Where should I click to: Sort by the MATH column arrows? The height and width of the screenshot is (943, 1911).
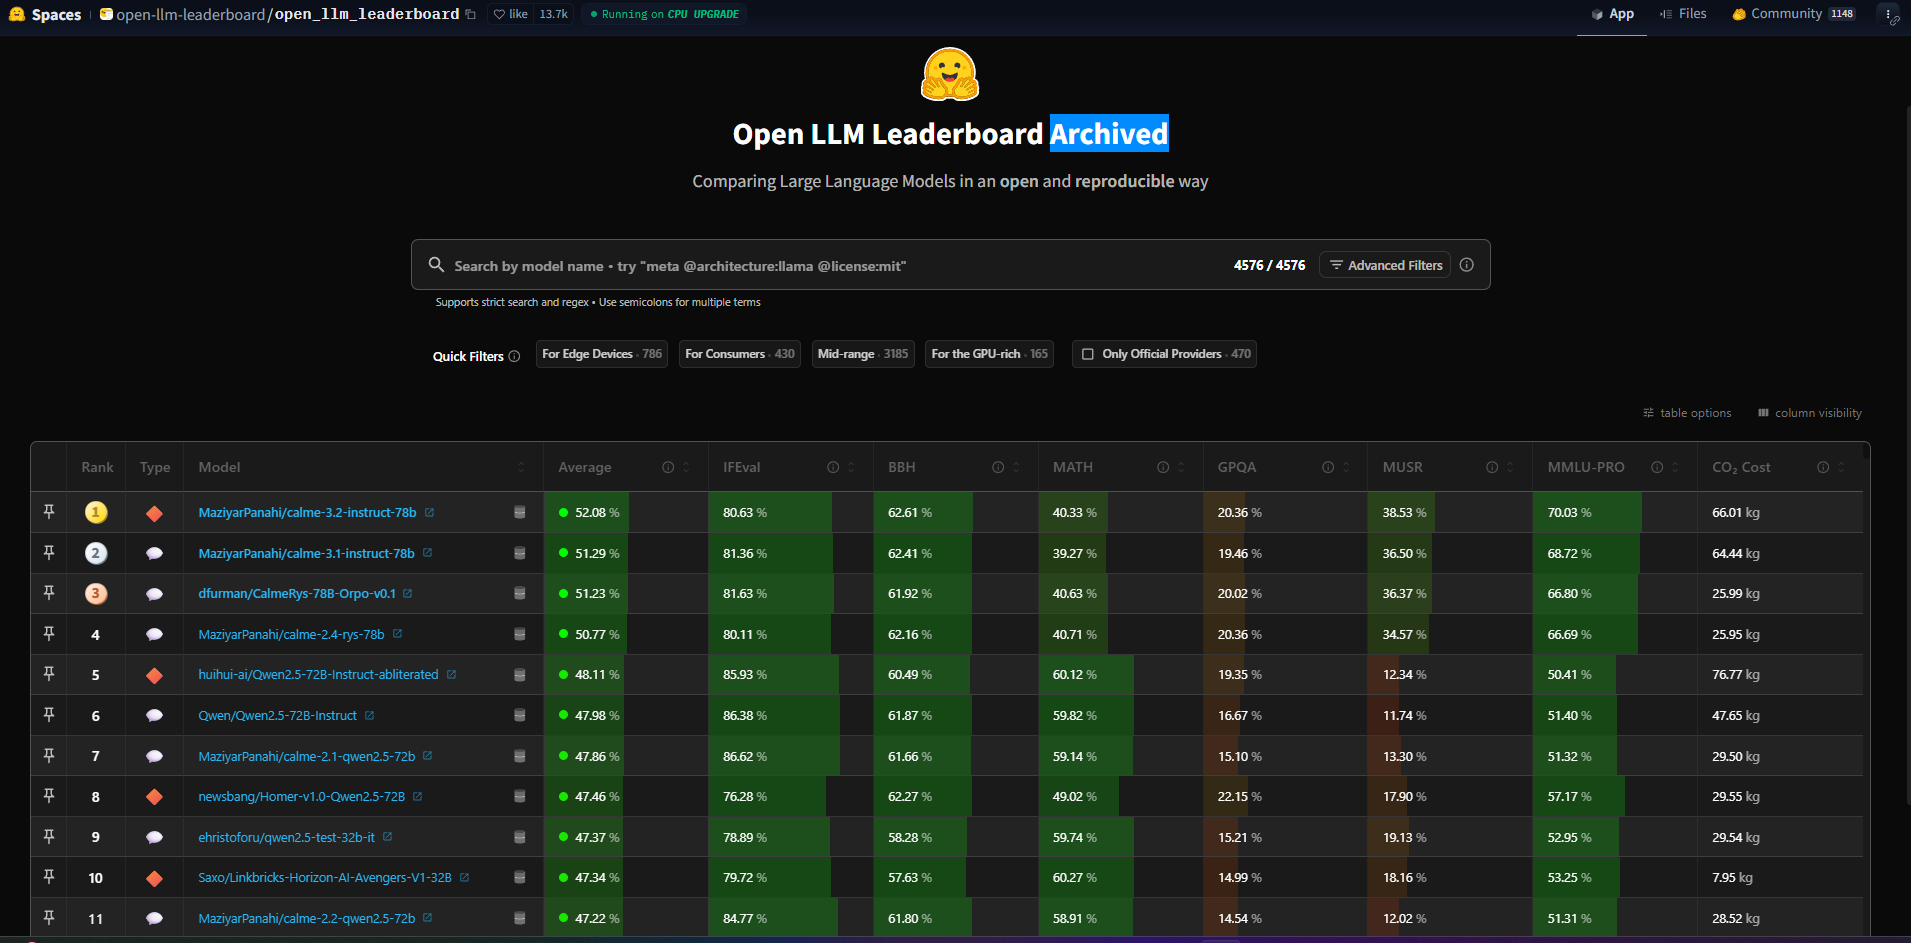click(x=1181, y=467)
